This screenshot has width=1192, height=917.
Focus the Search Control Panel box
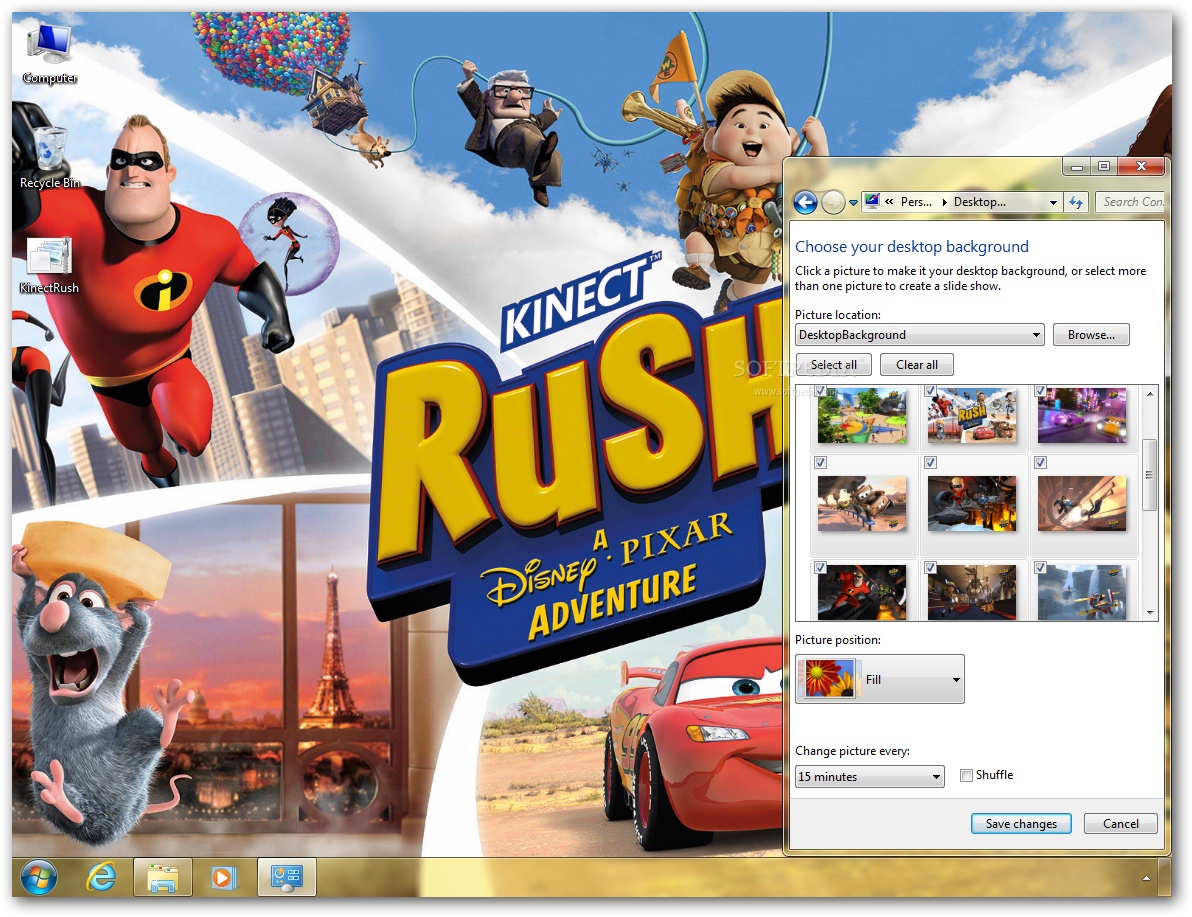(x=1131, y=201)
